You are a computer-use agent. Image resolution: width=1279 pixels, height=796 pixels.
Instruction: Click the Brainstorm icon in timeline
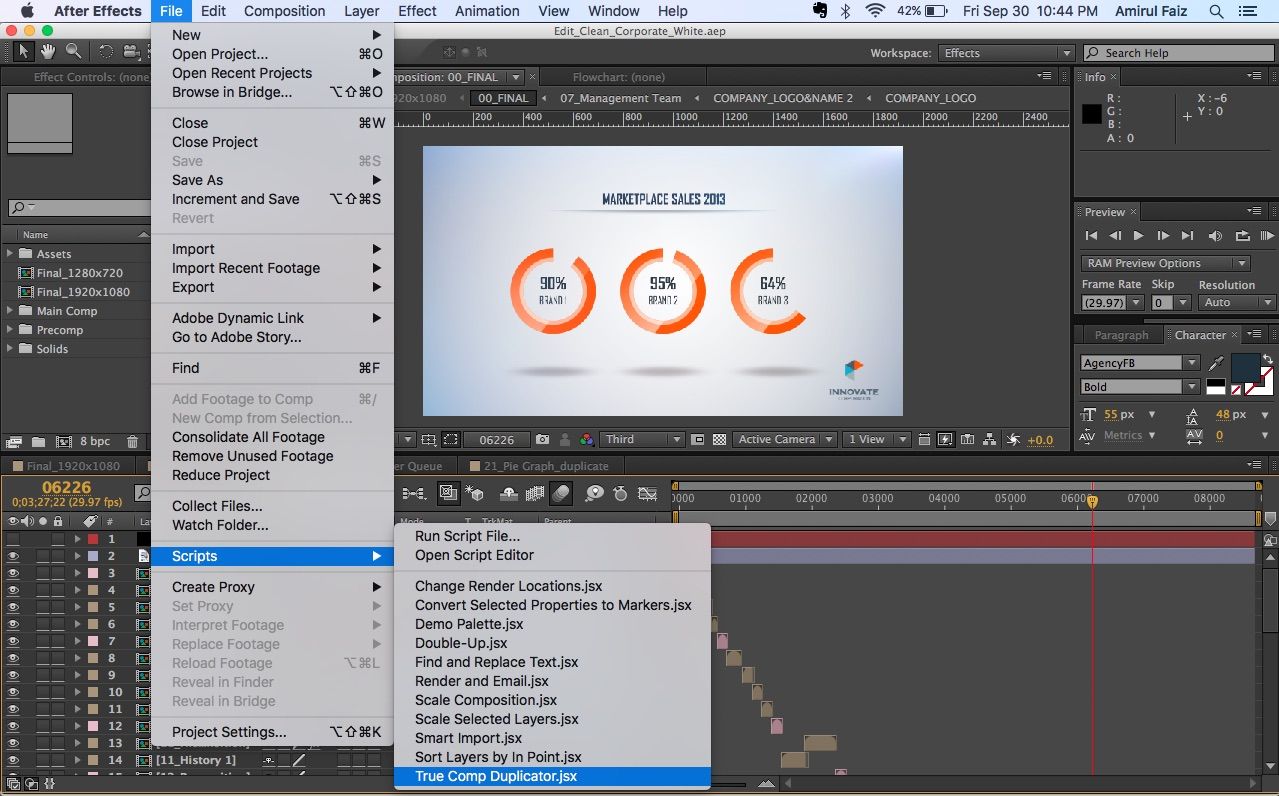coord(595,493)
